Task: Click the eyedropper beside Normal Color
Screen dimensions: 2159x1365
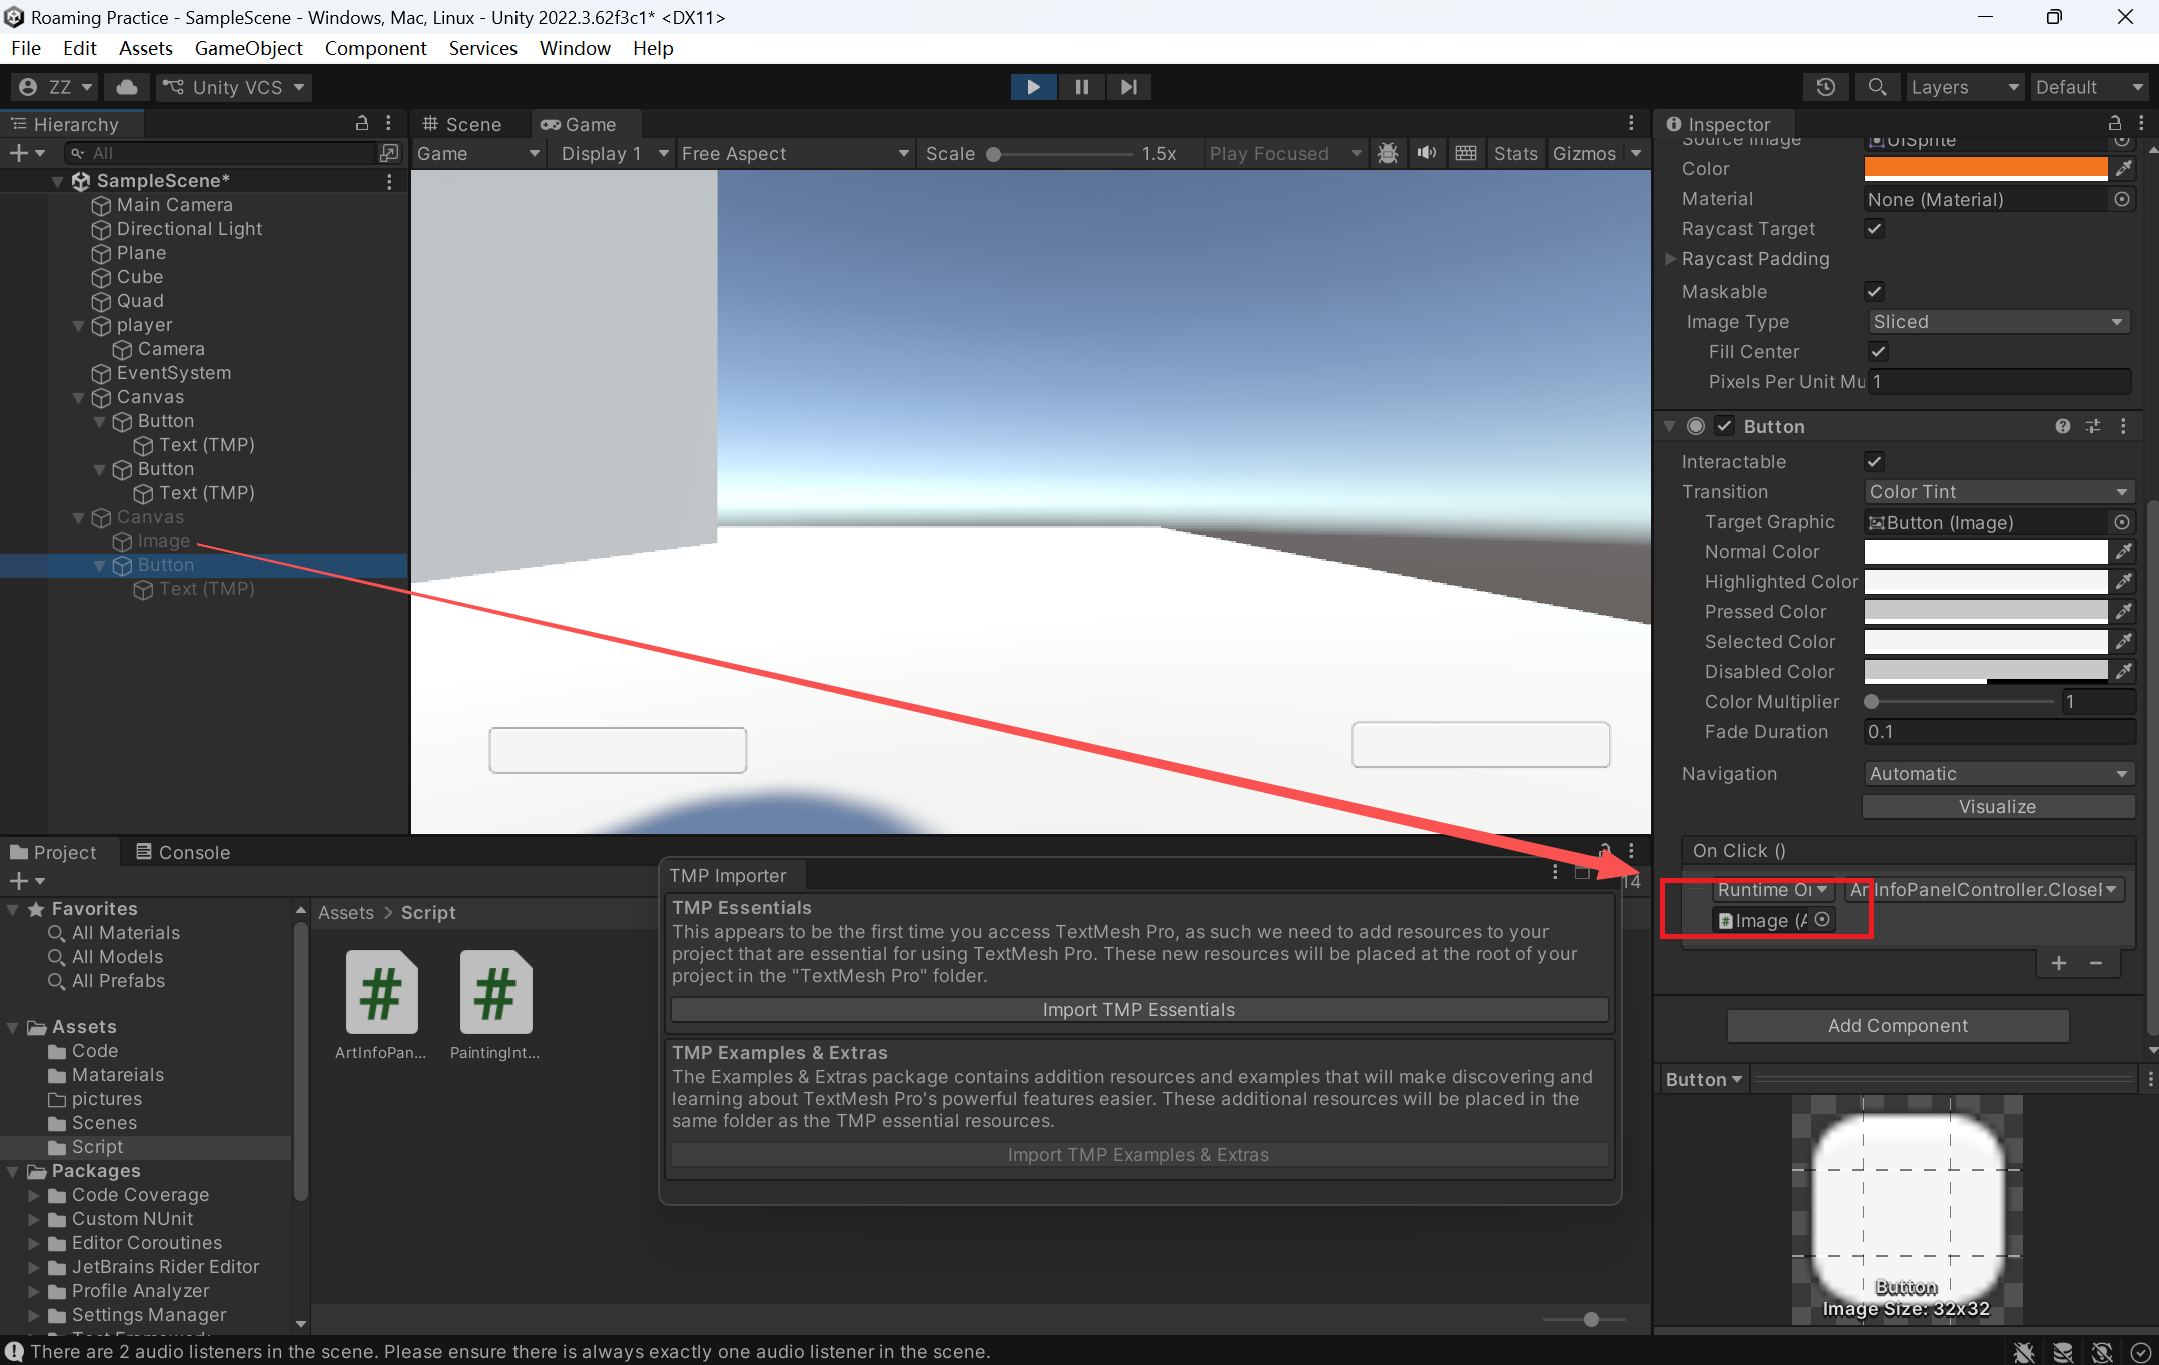Action: click(2123, 551)
